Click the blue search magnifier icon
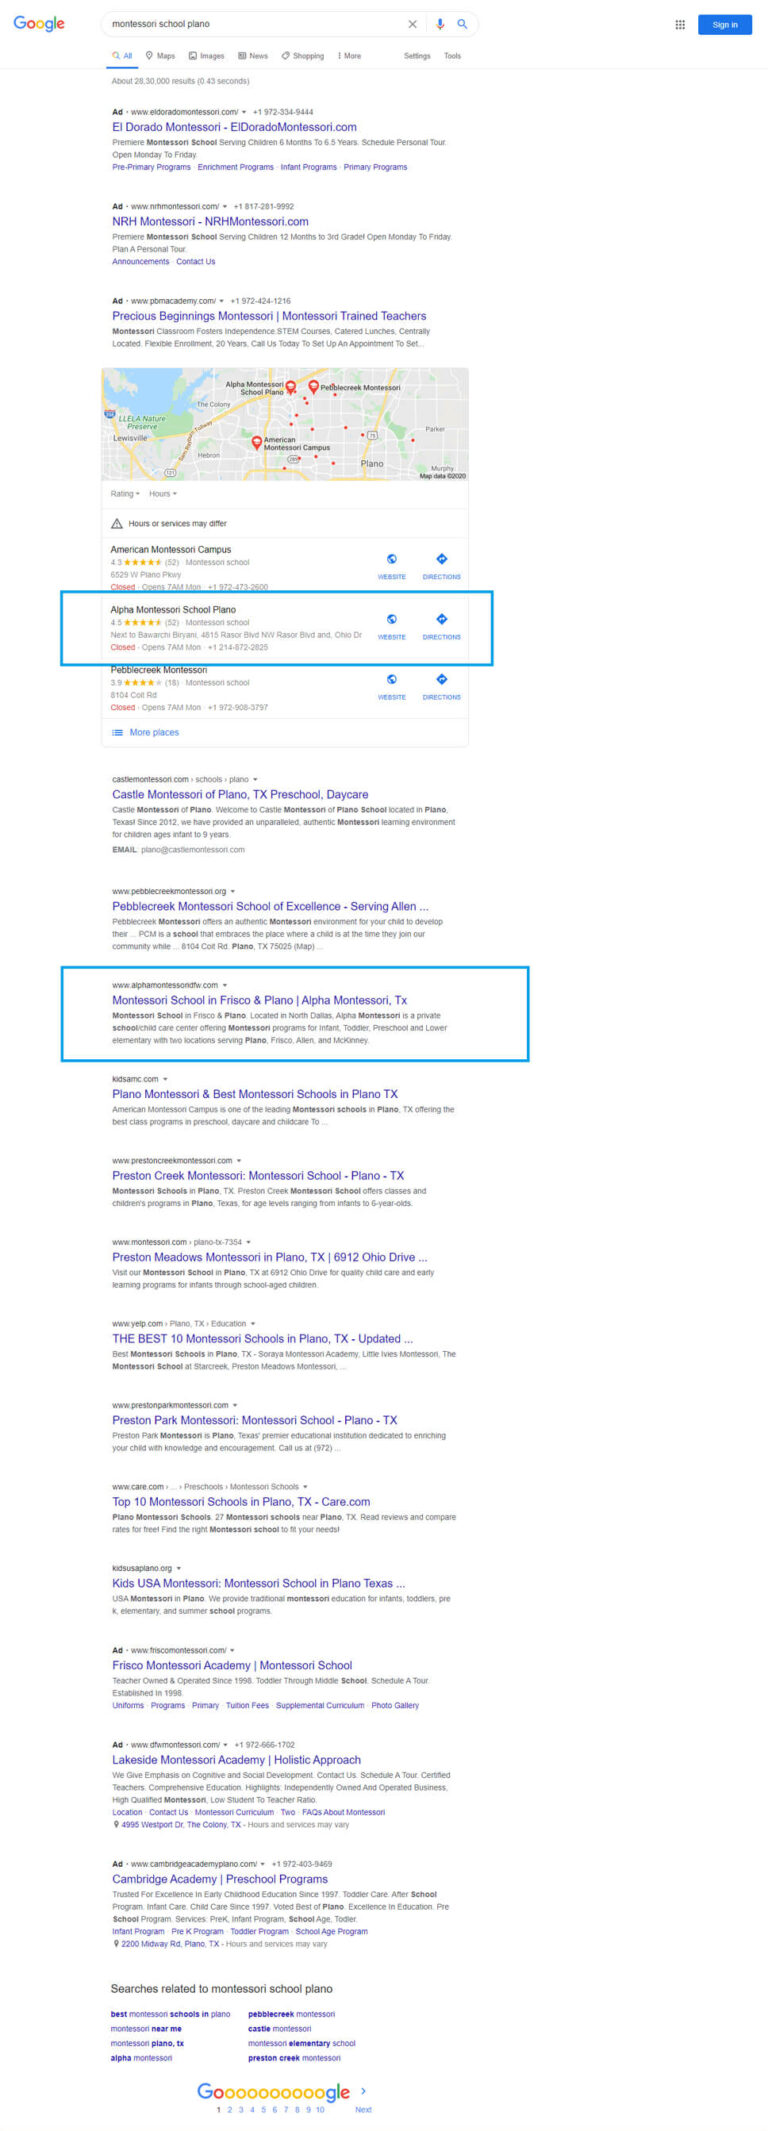The height and width of the screenshot is (2131, 768). pyautogui.click(x=462, y=24)
